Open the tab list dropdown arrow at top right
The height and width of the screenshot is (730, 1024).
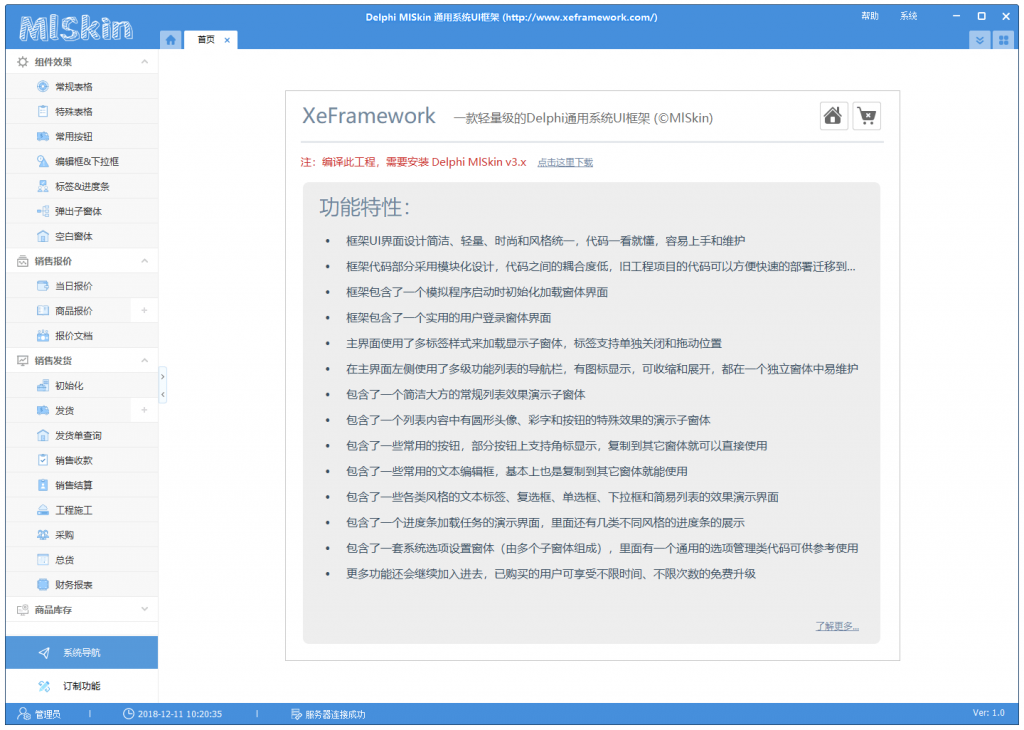click(979, 40)
